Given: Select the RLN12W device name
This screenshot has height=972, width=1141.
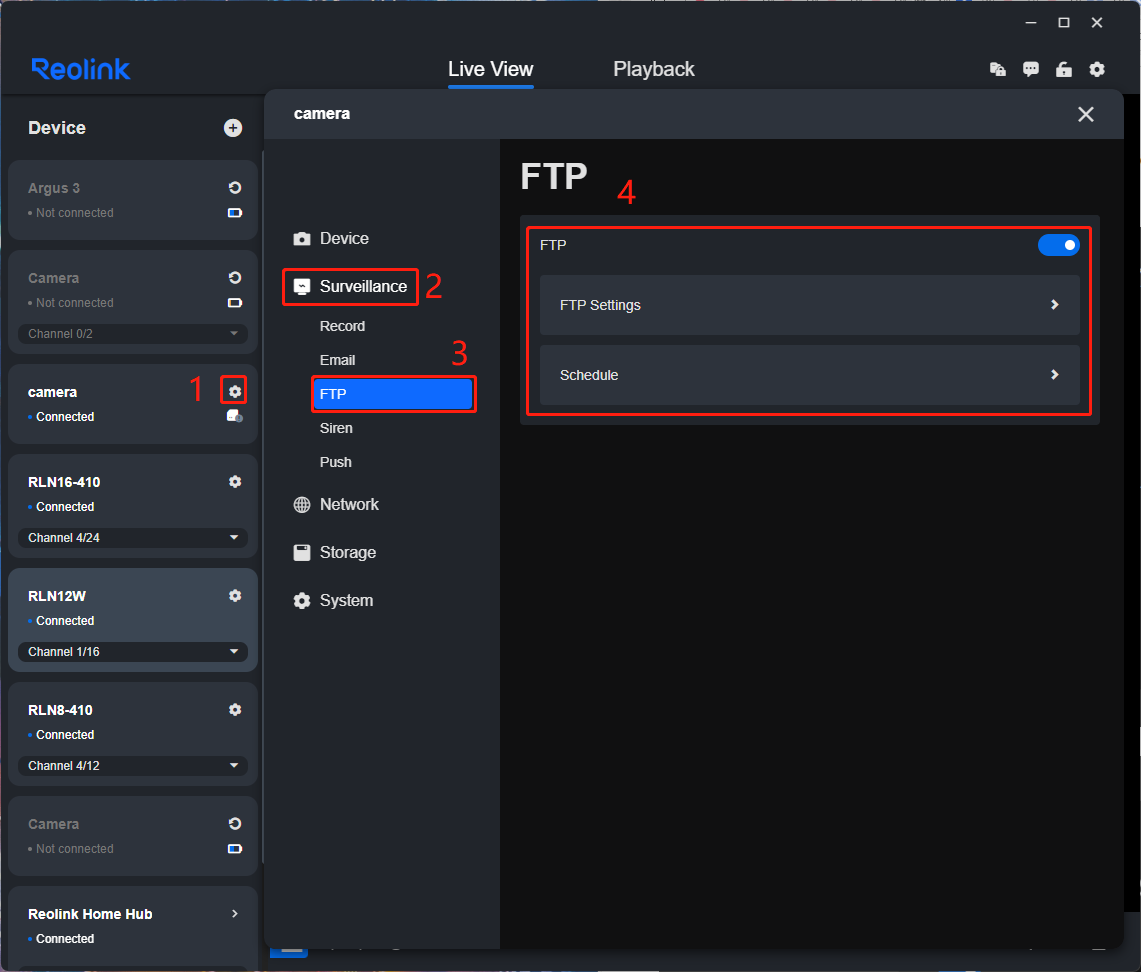Looking at the screenshot, I should point(57,597).
